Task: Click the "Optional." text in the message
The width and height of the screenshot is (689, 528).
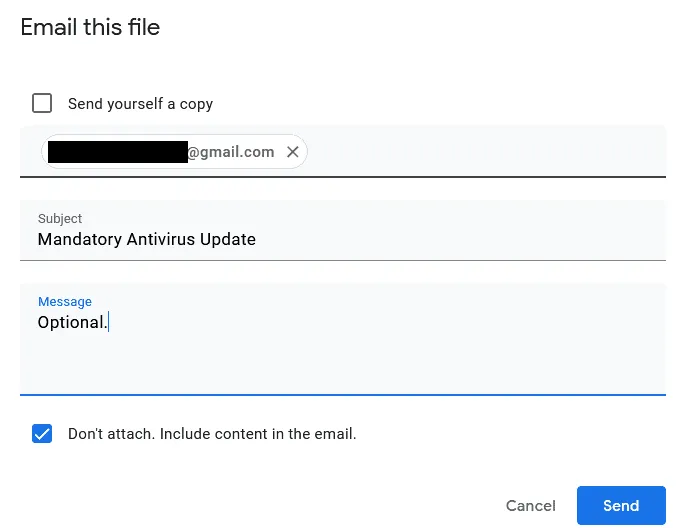Action: point(71,322)
